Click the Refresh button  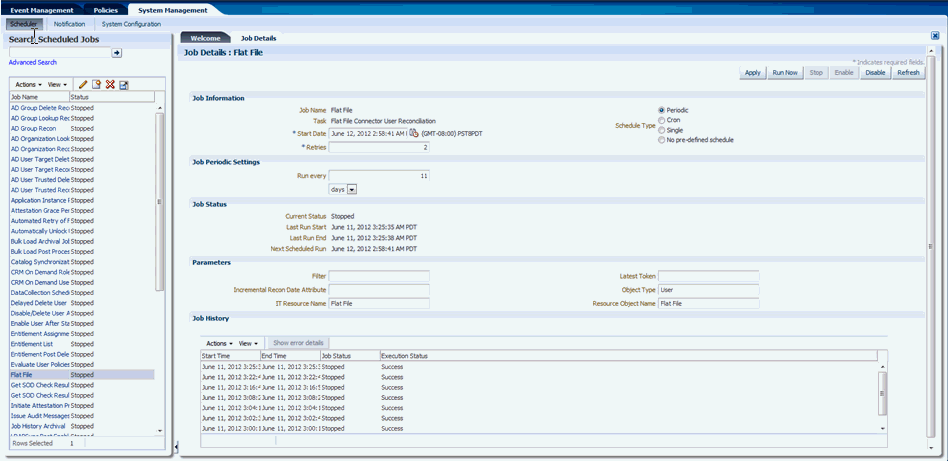(x=908, y=73)
